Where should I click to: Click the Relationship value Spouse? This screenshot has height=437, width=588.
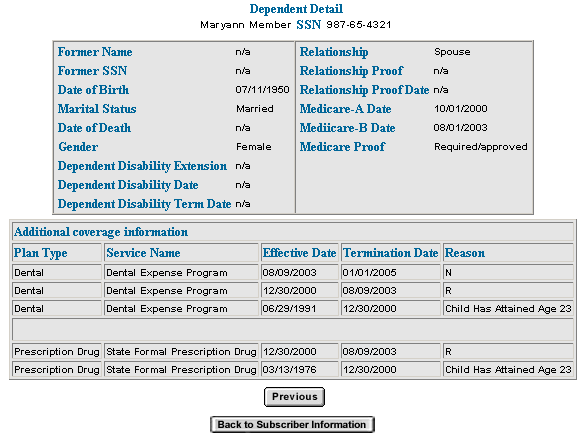coord(452,52)
